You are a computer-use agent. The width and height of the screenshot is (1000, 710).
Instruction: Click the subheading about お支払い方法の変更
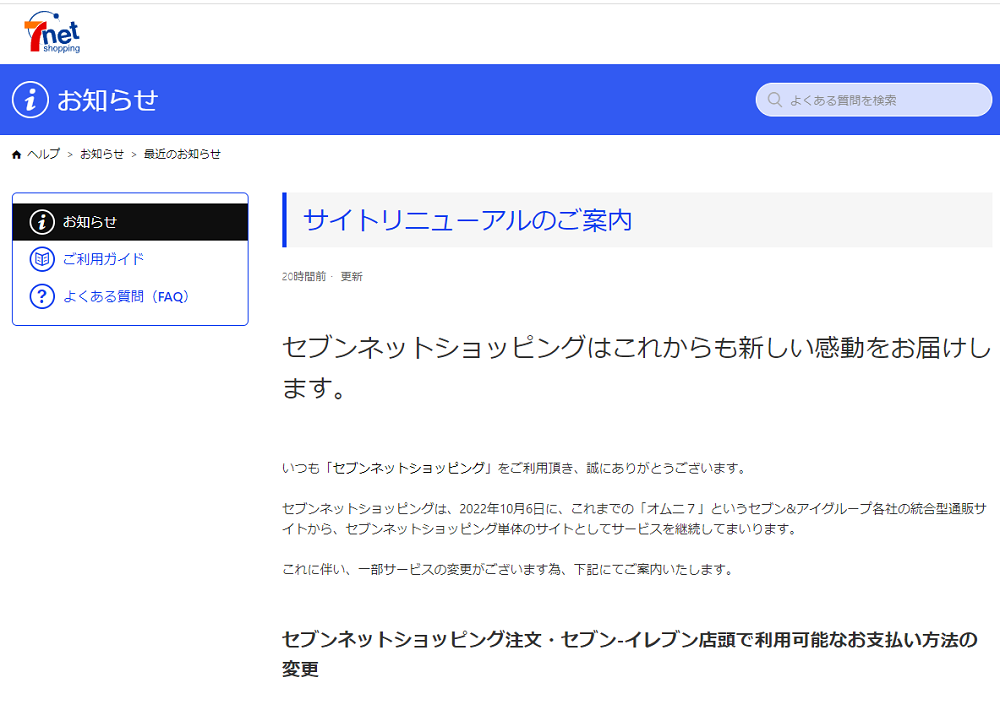pos(629,655)
